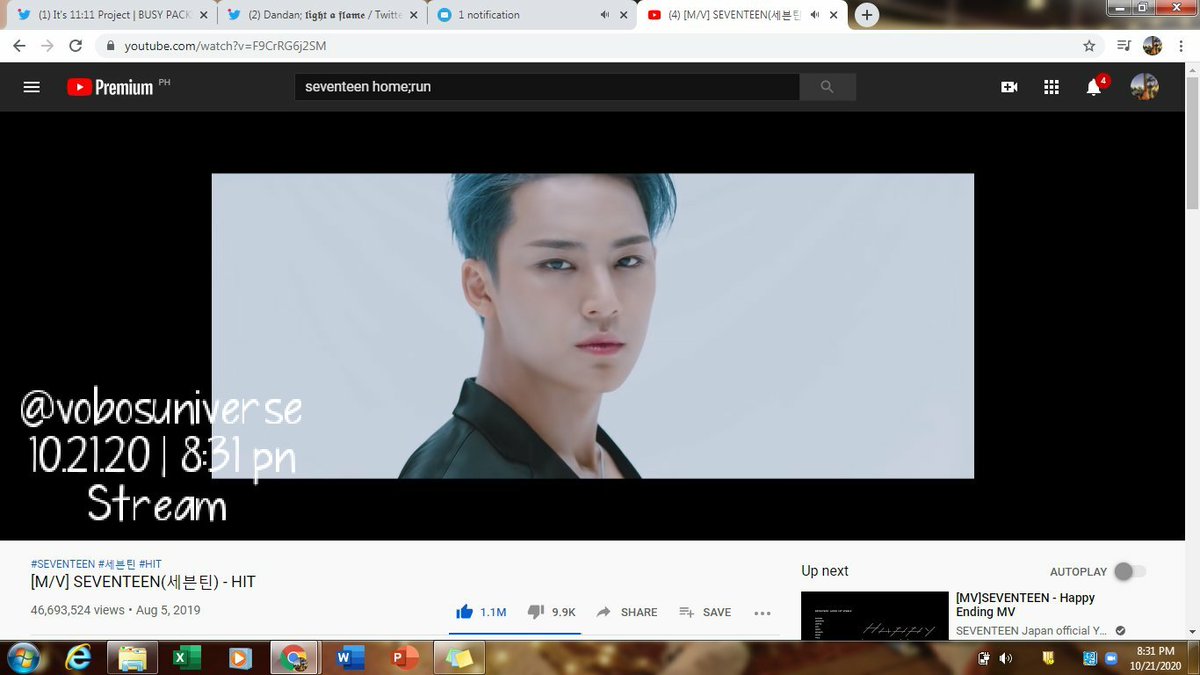The width and height of the screenshot is (1200, 675).
Task: Click Chrome icon in the taskbar
Action: pos(293,658)
